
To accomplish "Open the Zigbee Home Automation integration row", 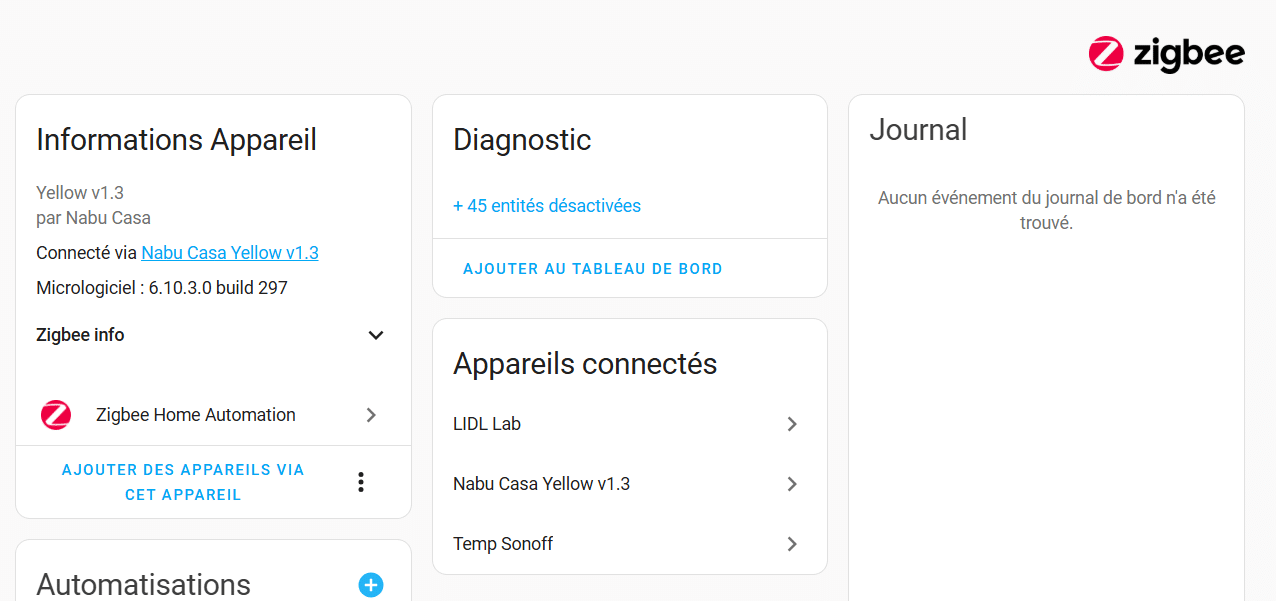I will click(x=214, y=415).
